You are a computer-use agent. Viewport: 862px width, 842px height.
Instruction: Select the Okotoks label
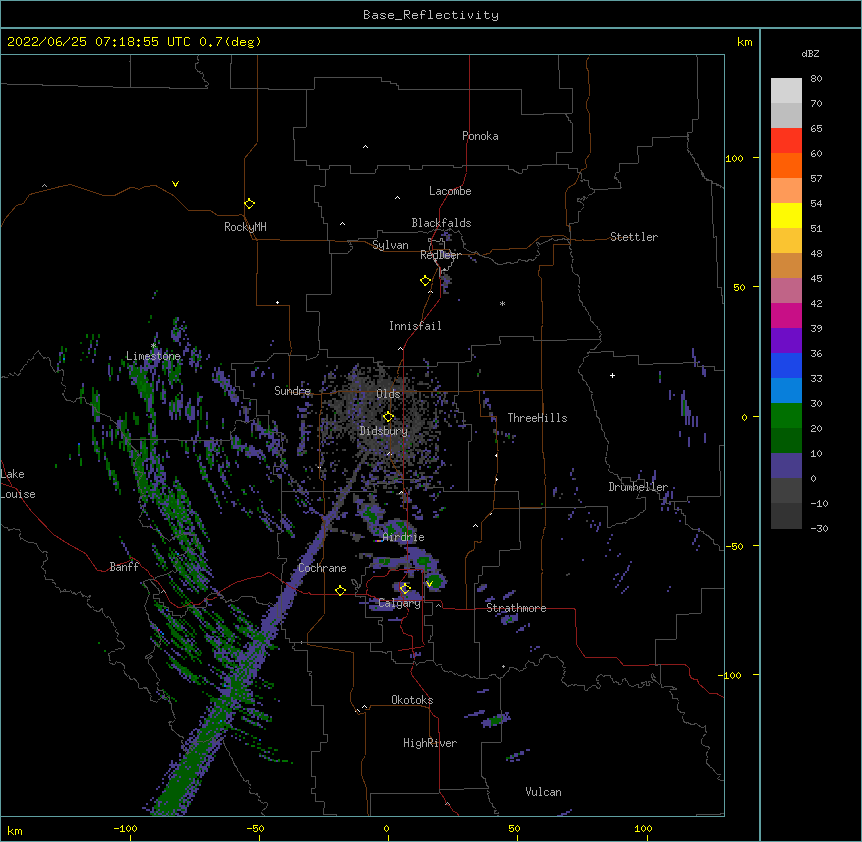(x=412, y=700)
